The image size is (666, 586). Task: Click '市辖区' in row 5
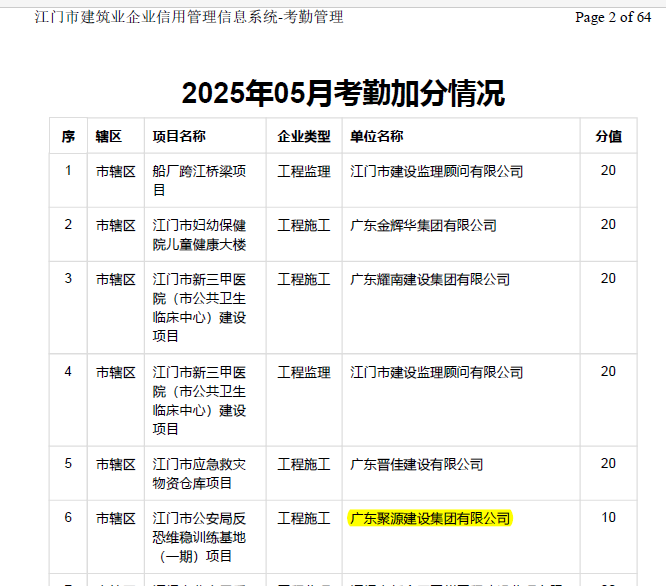(116, 465)
